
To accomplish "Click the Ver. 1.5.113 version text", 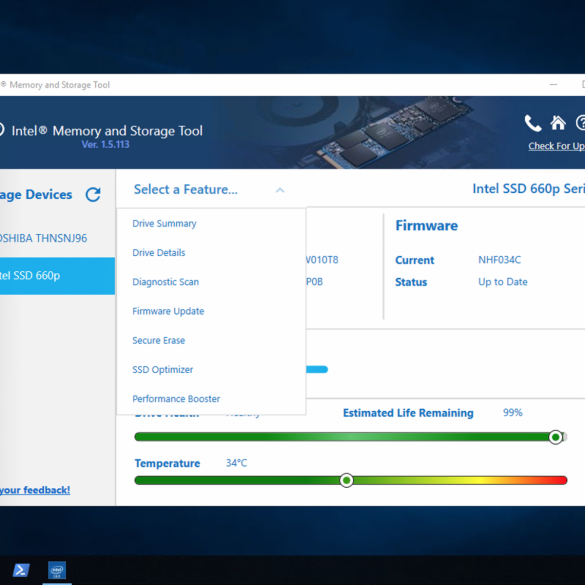I will (106, 144).
